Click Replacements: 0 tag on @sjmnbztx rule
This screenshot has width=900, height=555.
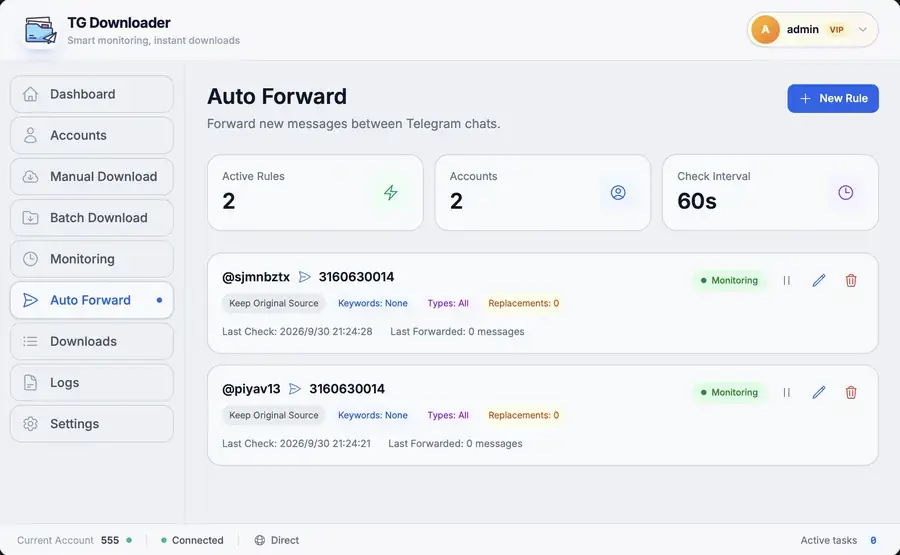pos(523,303)
